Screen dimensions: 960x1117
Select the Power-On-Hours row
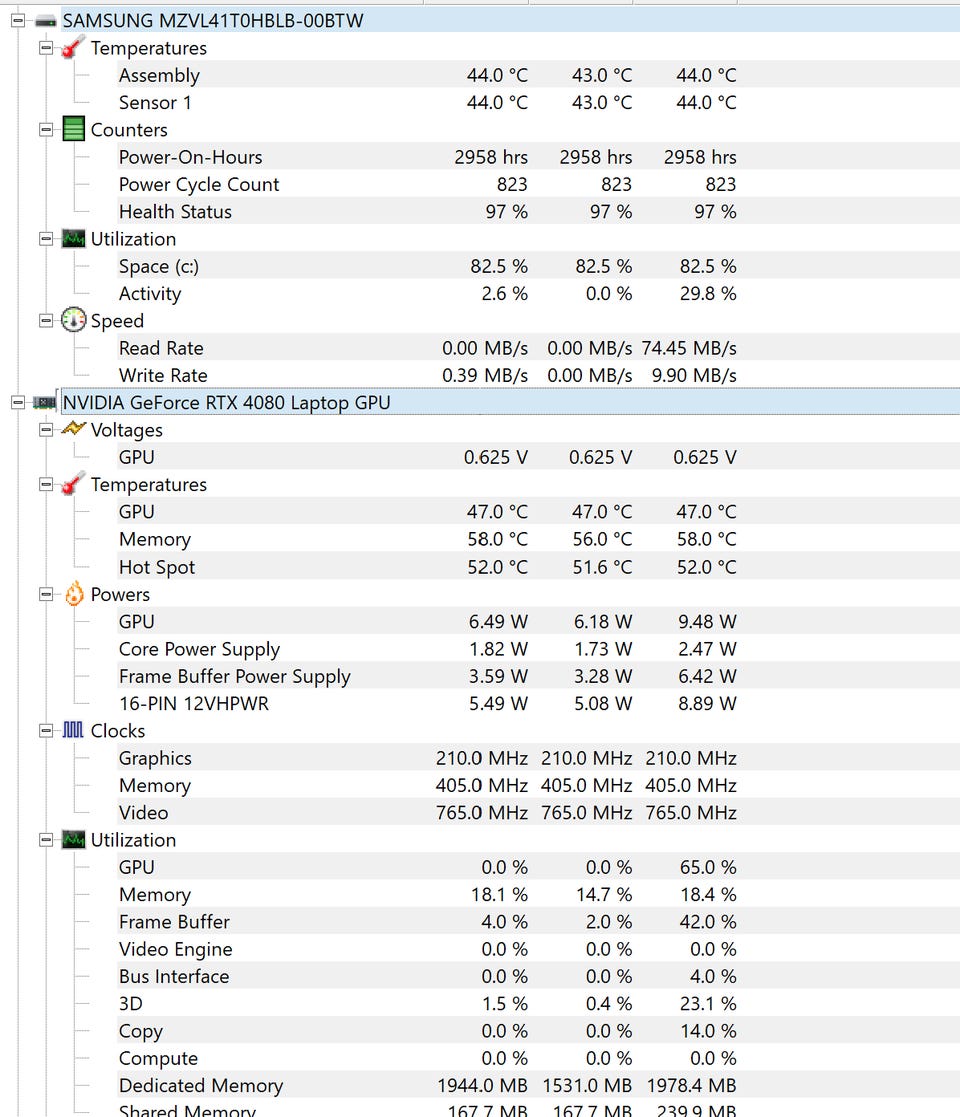coord(190,157)
